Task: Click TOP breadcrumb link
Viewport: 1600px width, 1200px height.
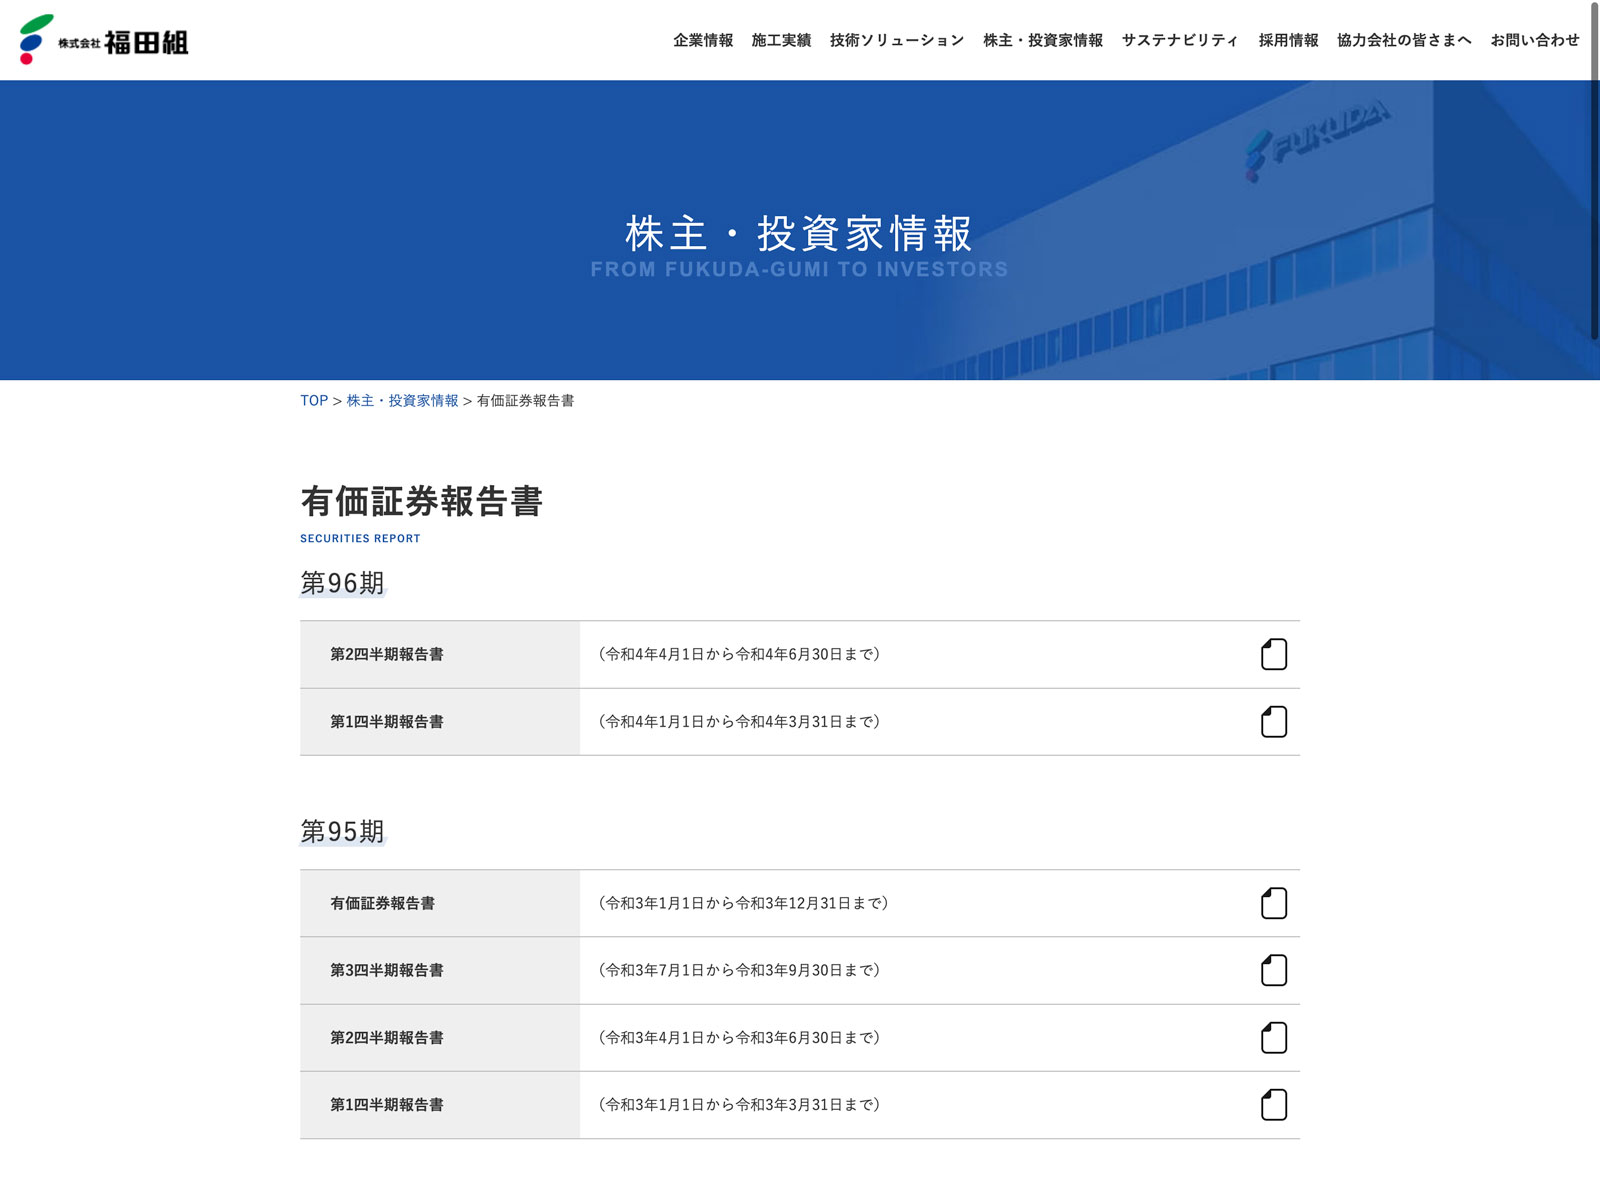Action: [314, 400]
